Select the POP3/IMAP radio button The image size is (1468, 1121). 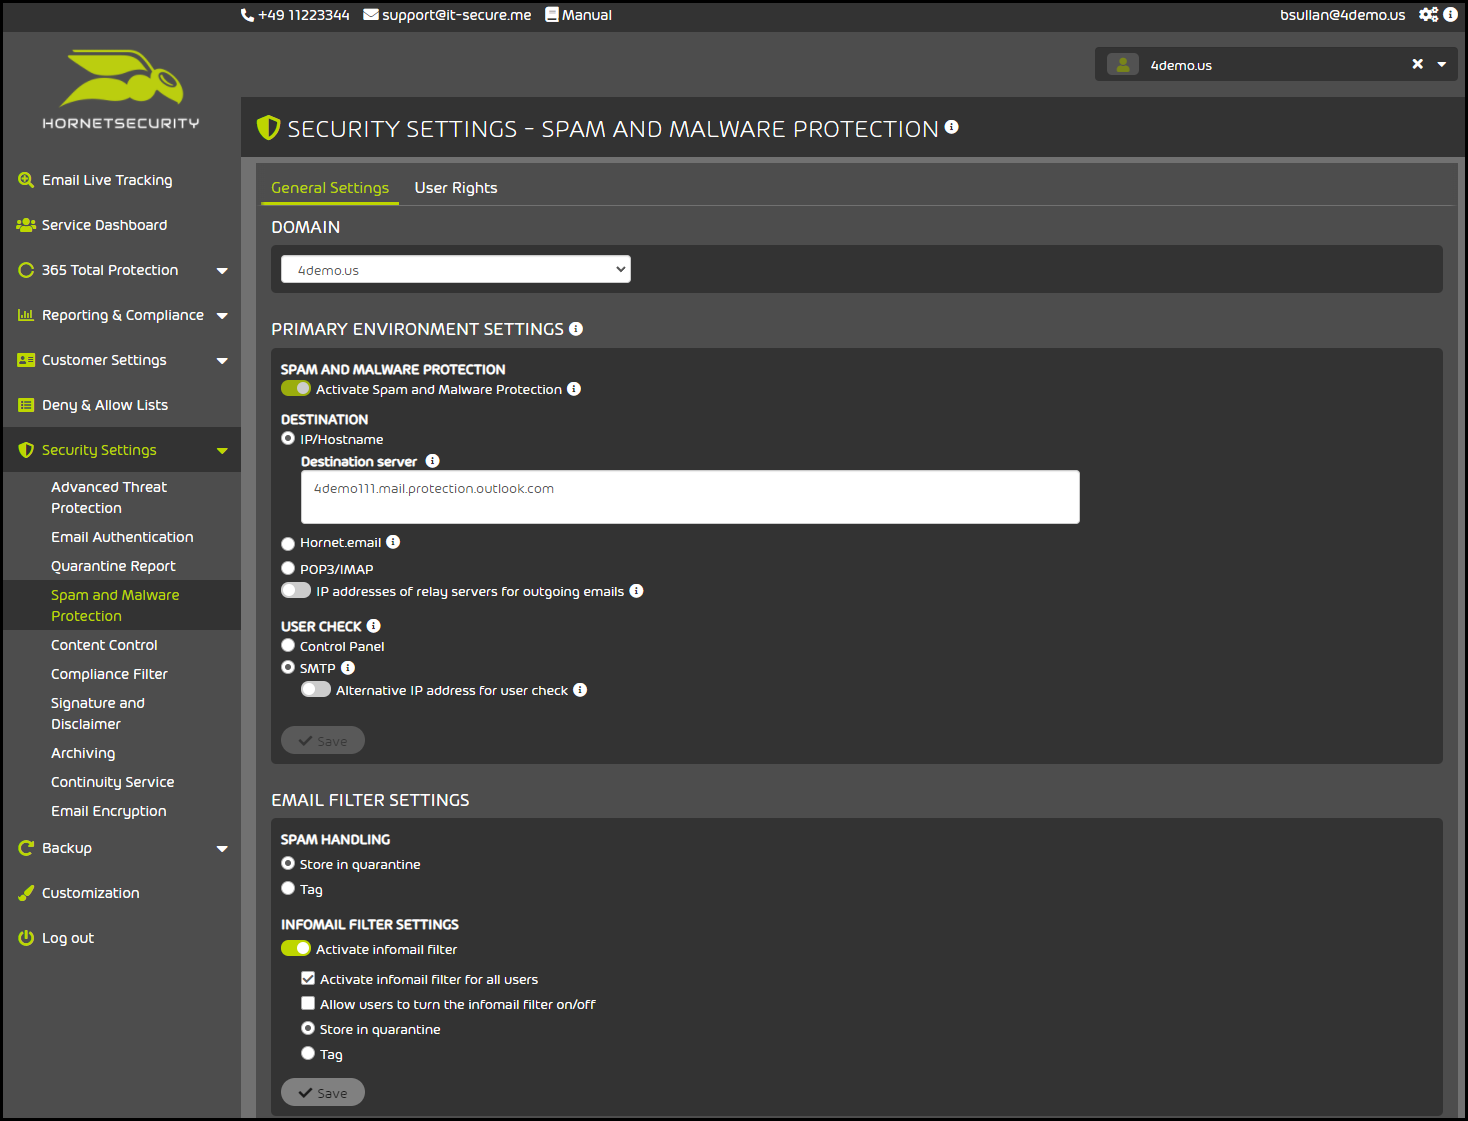288,568
